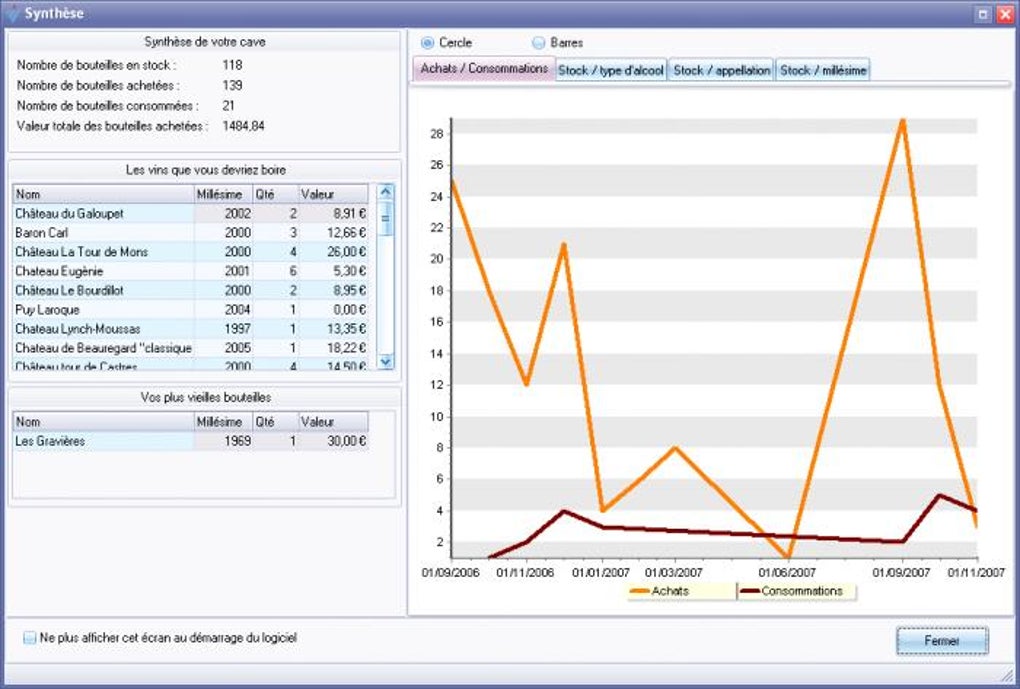The image size is (1020, 689).
Task: Click the 01/09/2006 axis label
Action: (450, 573)
